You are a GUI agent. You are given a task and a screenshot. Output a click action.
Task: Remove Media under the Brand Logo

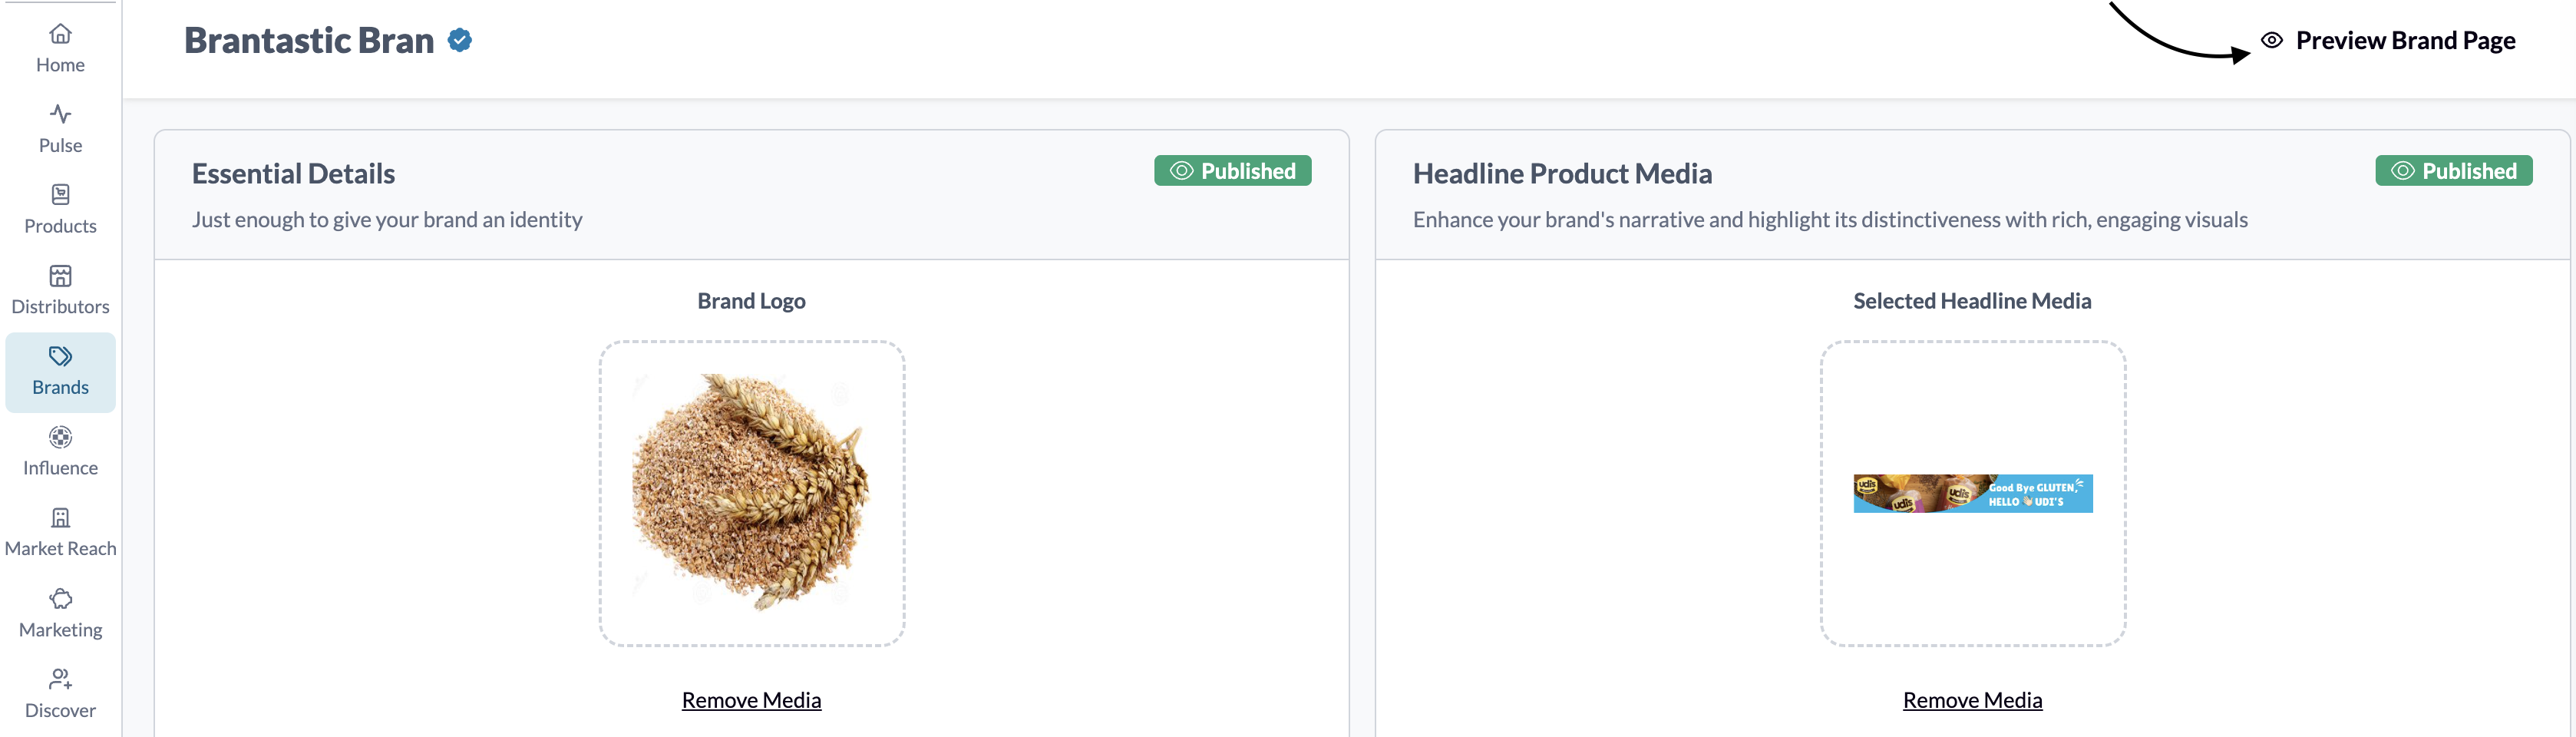click(752, 700)
